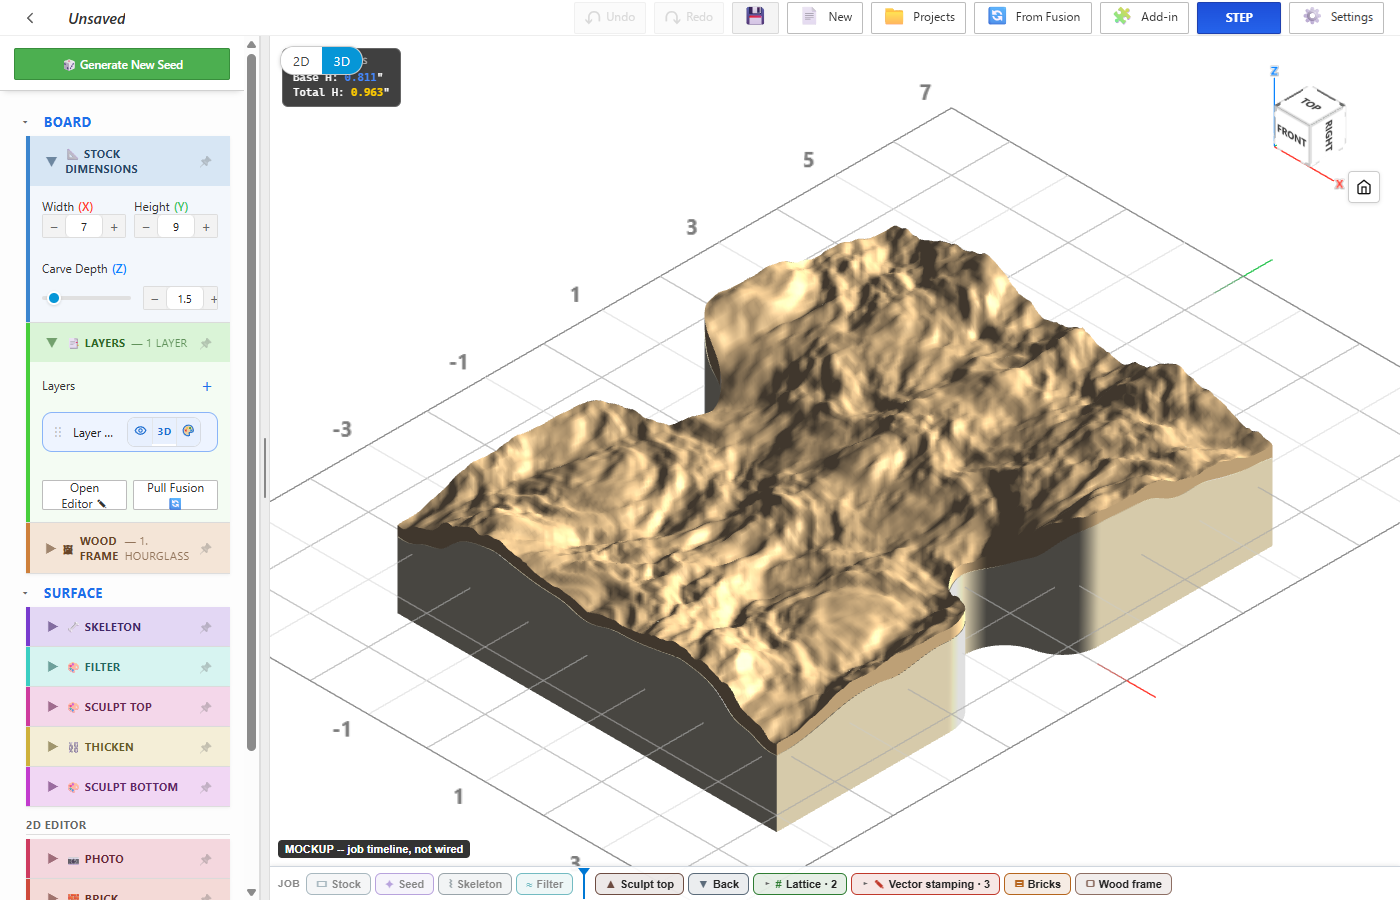Click the save floppy disk icon
This screenshot has width=1400, height=900.
[x=755, y=17]
